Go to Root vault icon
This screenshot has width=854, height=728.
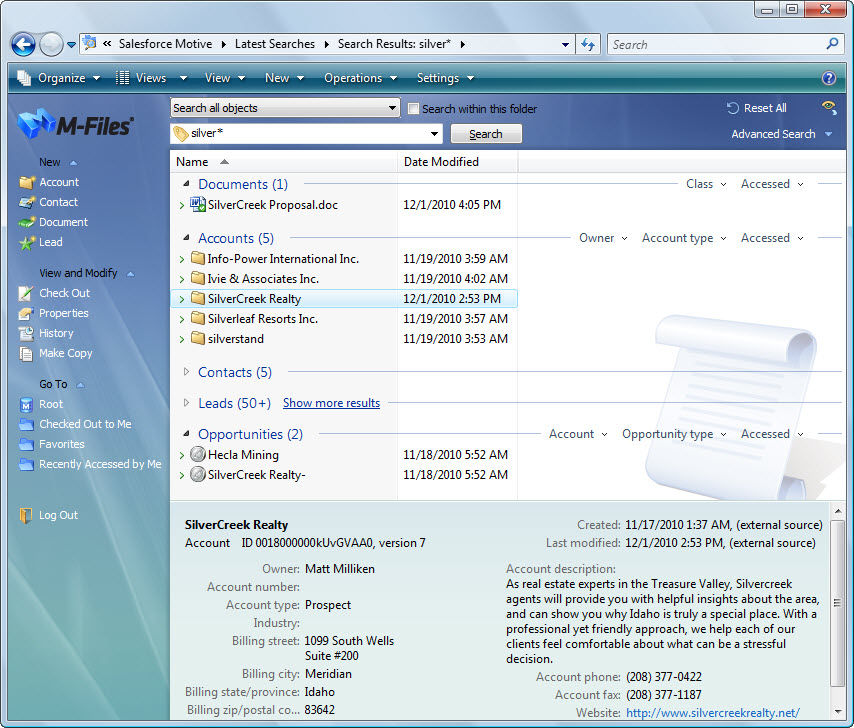click(x=26, y=405)
